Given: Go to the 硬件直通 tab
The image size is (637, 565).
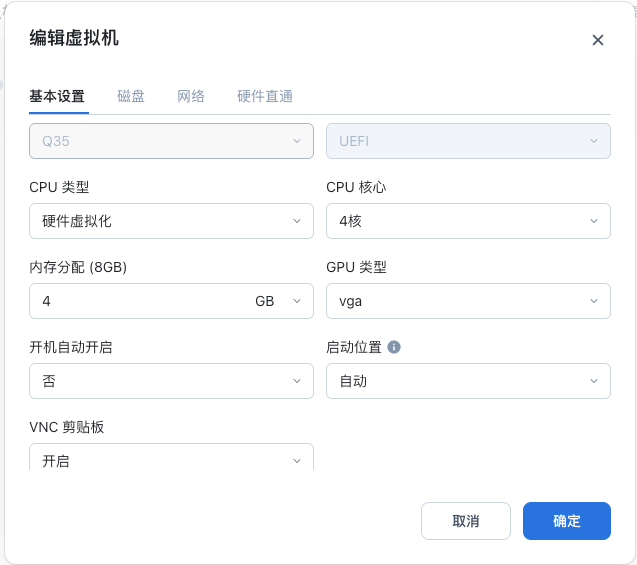Looking at the screenshot, I should click(x=265, y=96).
